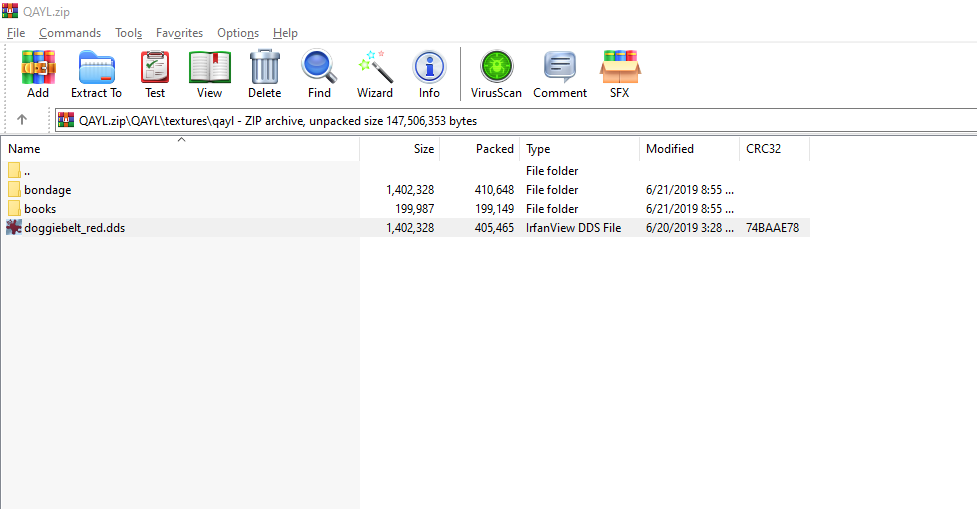This screenshot has height=509, width=977.
Task: Click size value 199,987
Action: coord(415,208)
